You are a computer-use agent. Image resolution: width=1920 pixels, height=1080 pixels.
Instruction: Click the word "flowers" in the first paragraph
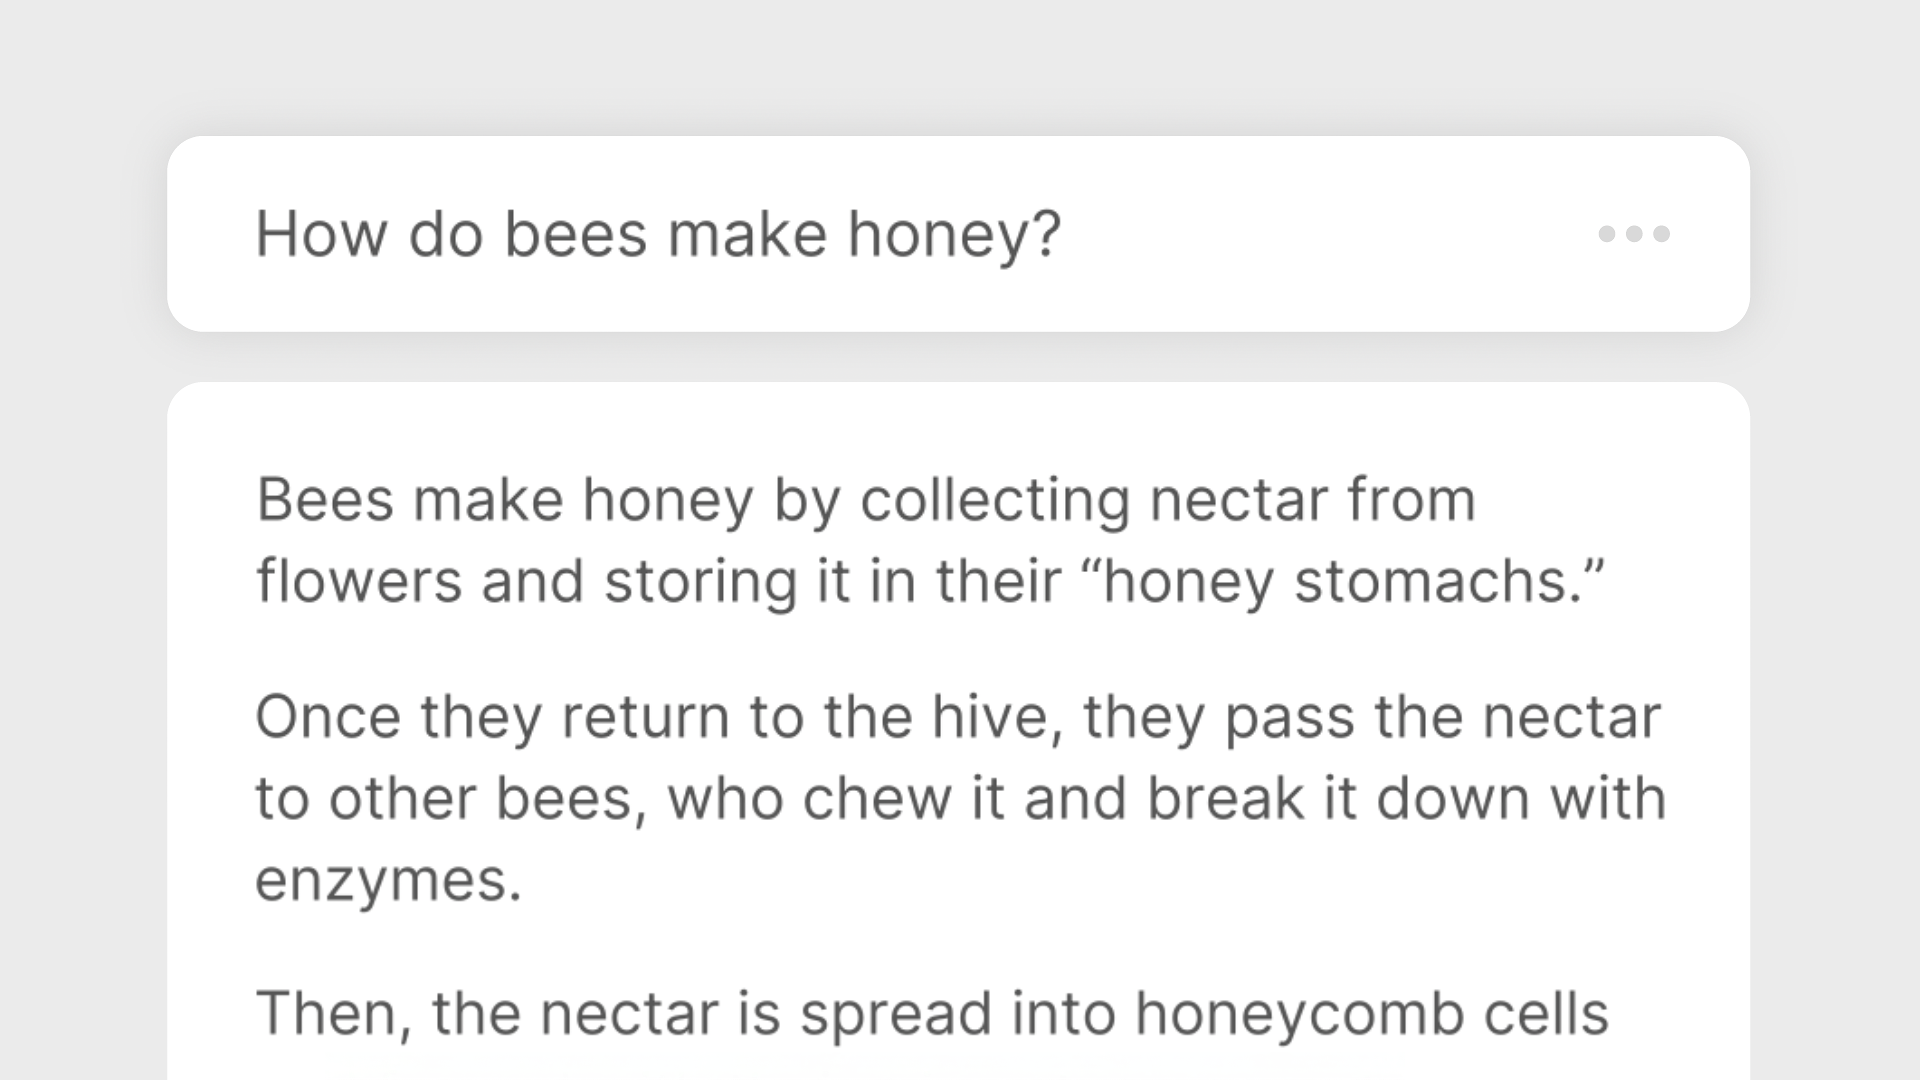tap(359, 581)
